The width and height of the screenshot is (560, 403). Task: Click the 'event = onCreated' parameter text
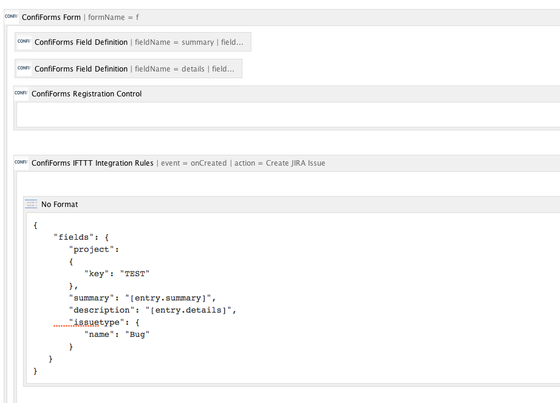194,163
